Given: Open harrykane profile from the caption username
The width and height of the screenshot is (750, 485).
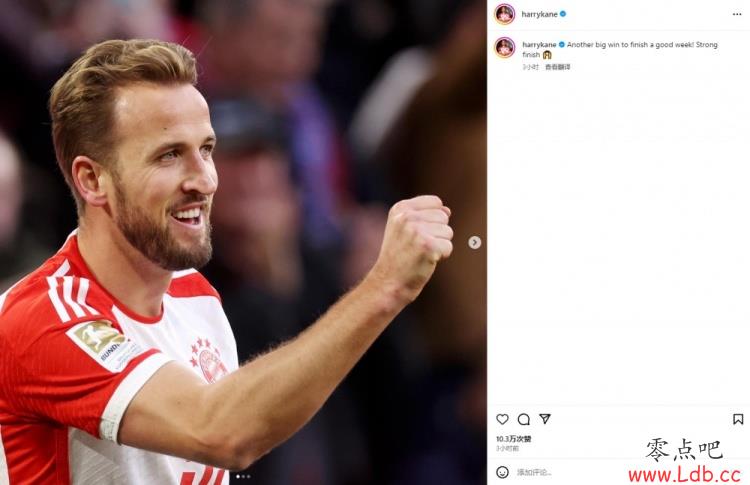Looking at the screenshot, I should pyautogui.click(x=539, y=44).
